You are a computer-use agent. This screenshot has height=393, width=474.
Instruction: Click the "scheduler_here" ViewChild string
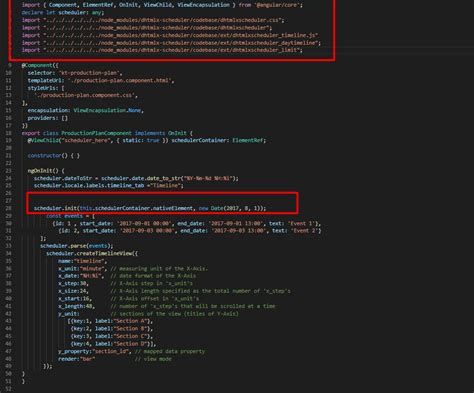86,140
